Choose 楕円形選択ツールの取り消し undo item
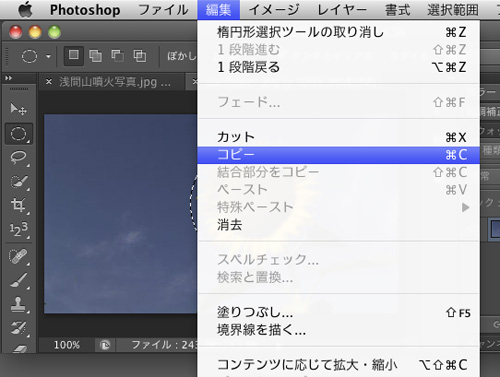 (338, 32)
